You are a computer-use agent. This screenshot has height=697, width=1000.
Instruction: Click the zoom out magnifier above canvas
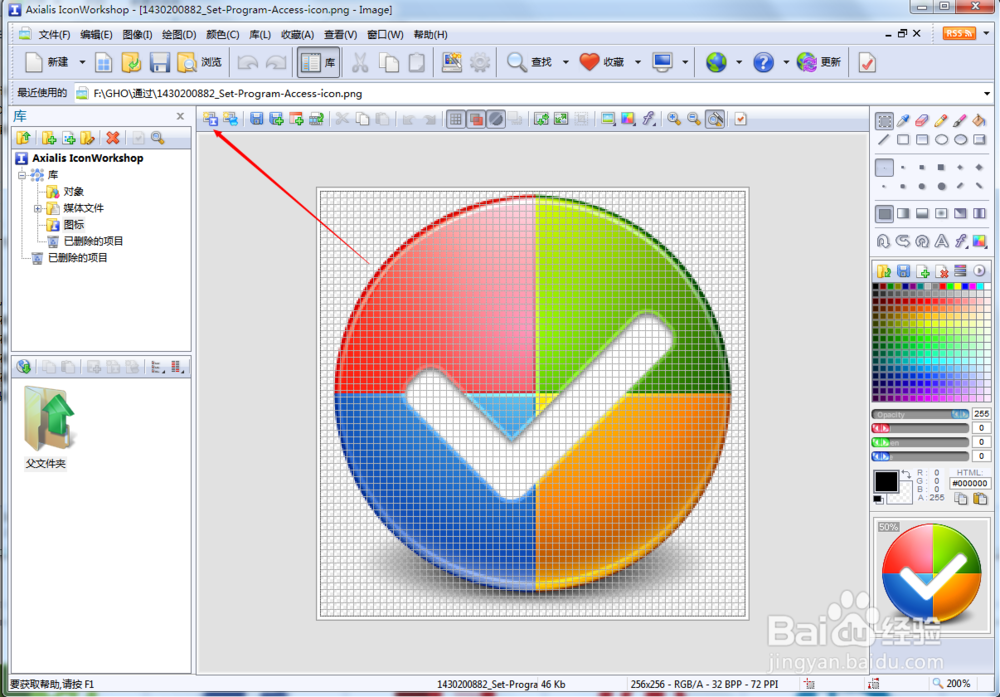(x=694, y=119)
